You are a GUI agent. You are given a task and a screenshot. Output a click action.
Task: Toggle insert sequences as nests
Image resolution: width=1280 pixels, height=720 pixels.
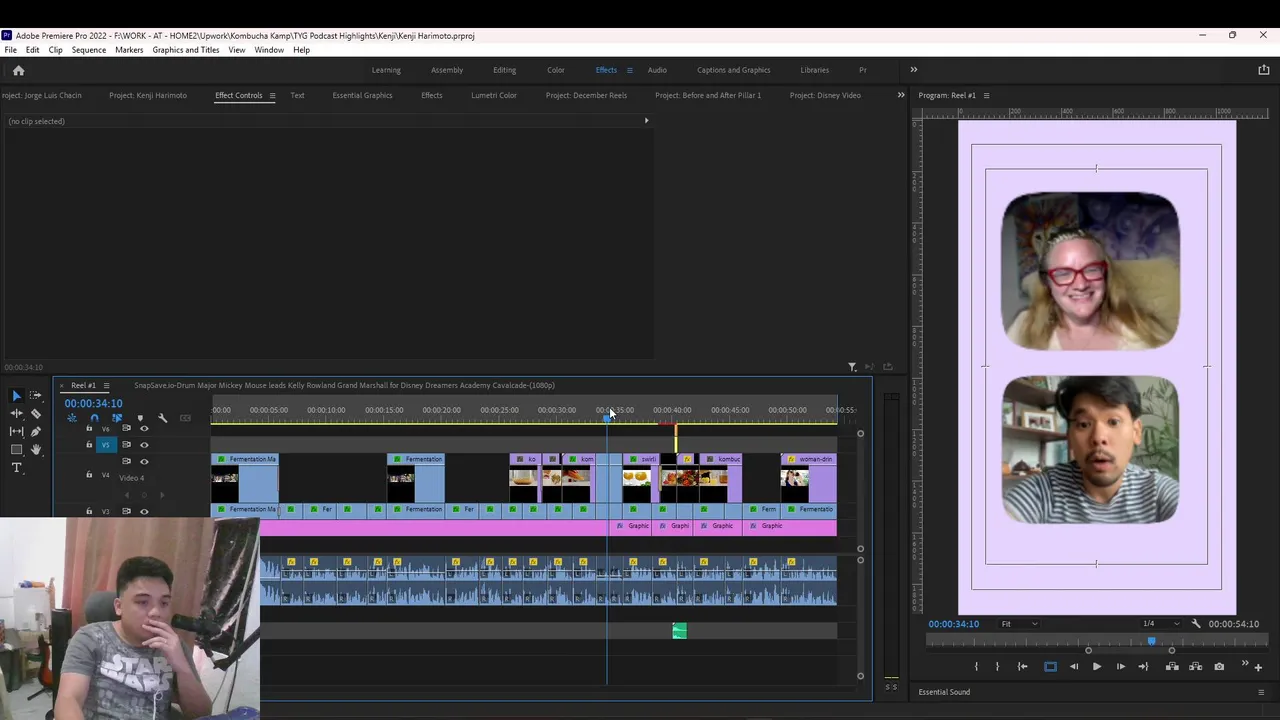pyautogui.click(x=72, y=418)
